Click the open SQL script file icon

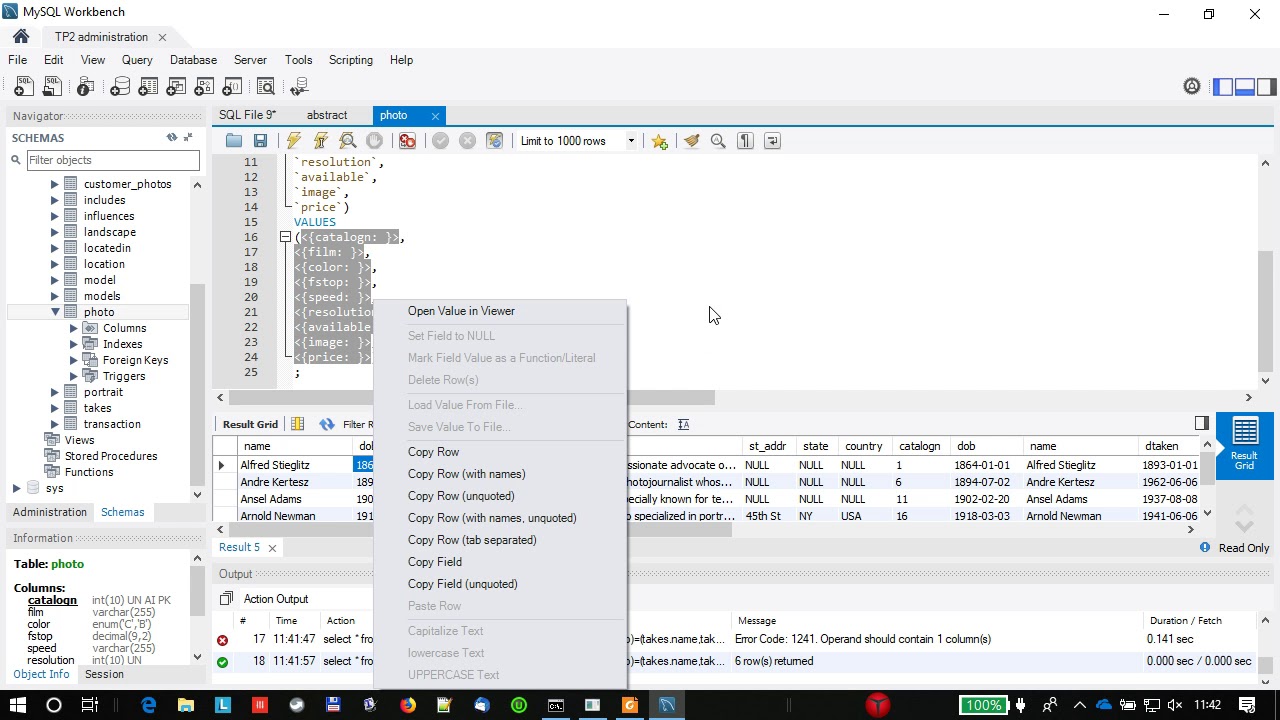coord(52,87)
